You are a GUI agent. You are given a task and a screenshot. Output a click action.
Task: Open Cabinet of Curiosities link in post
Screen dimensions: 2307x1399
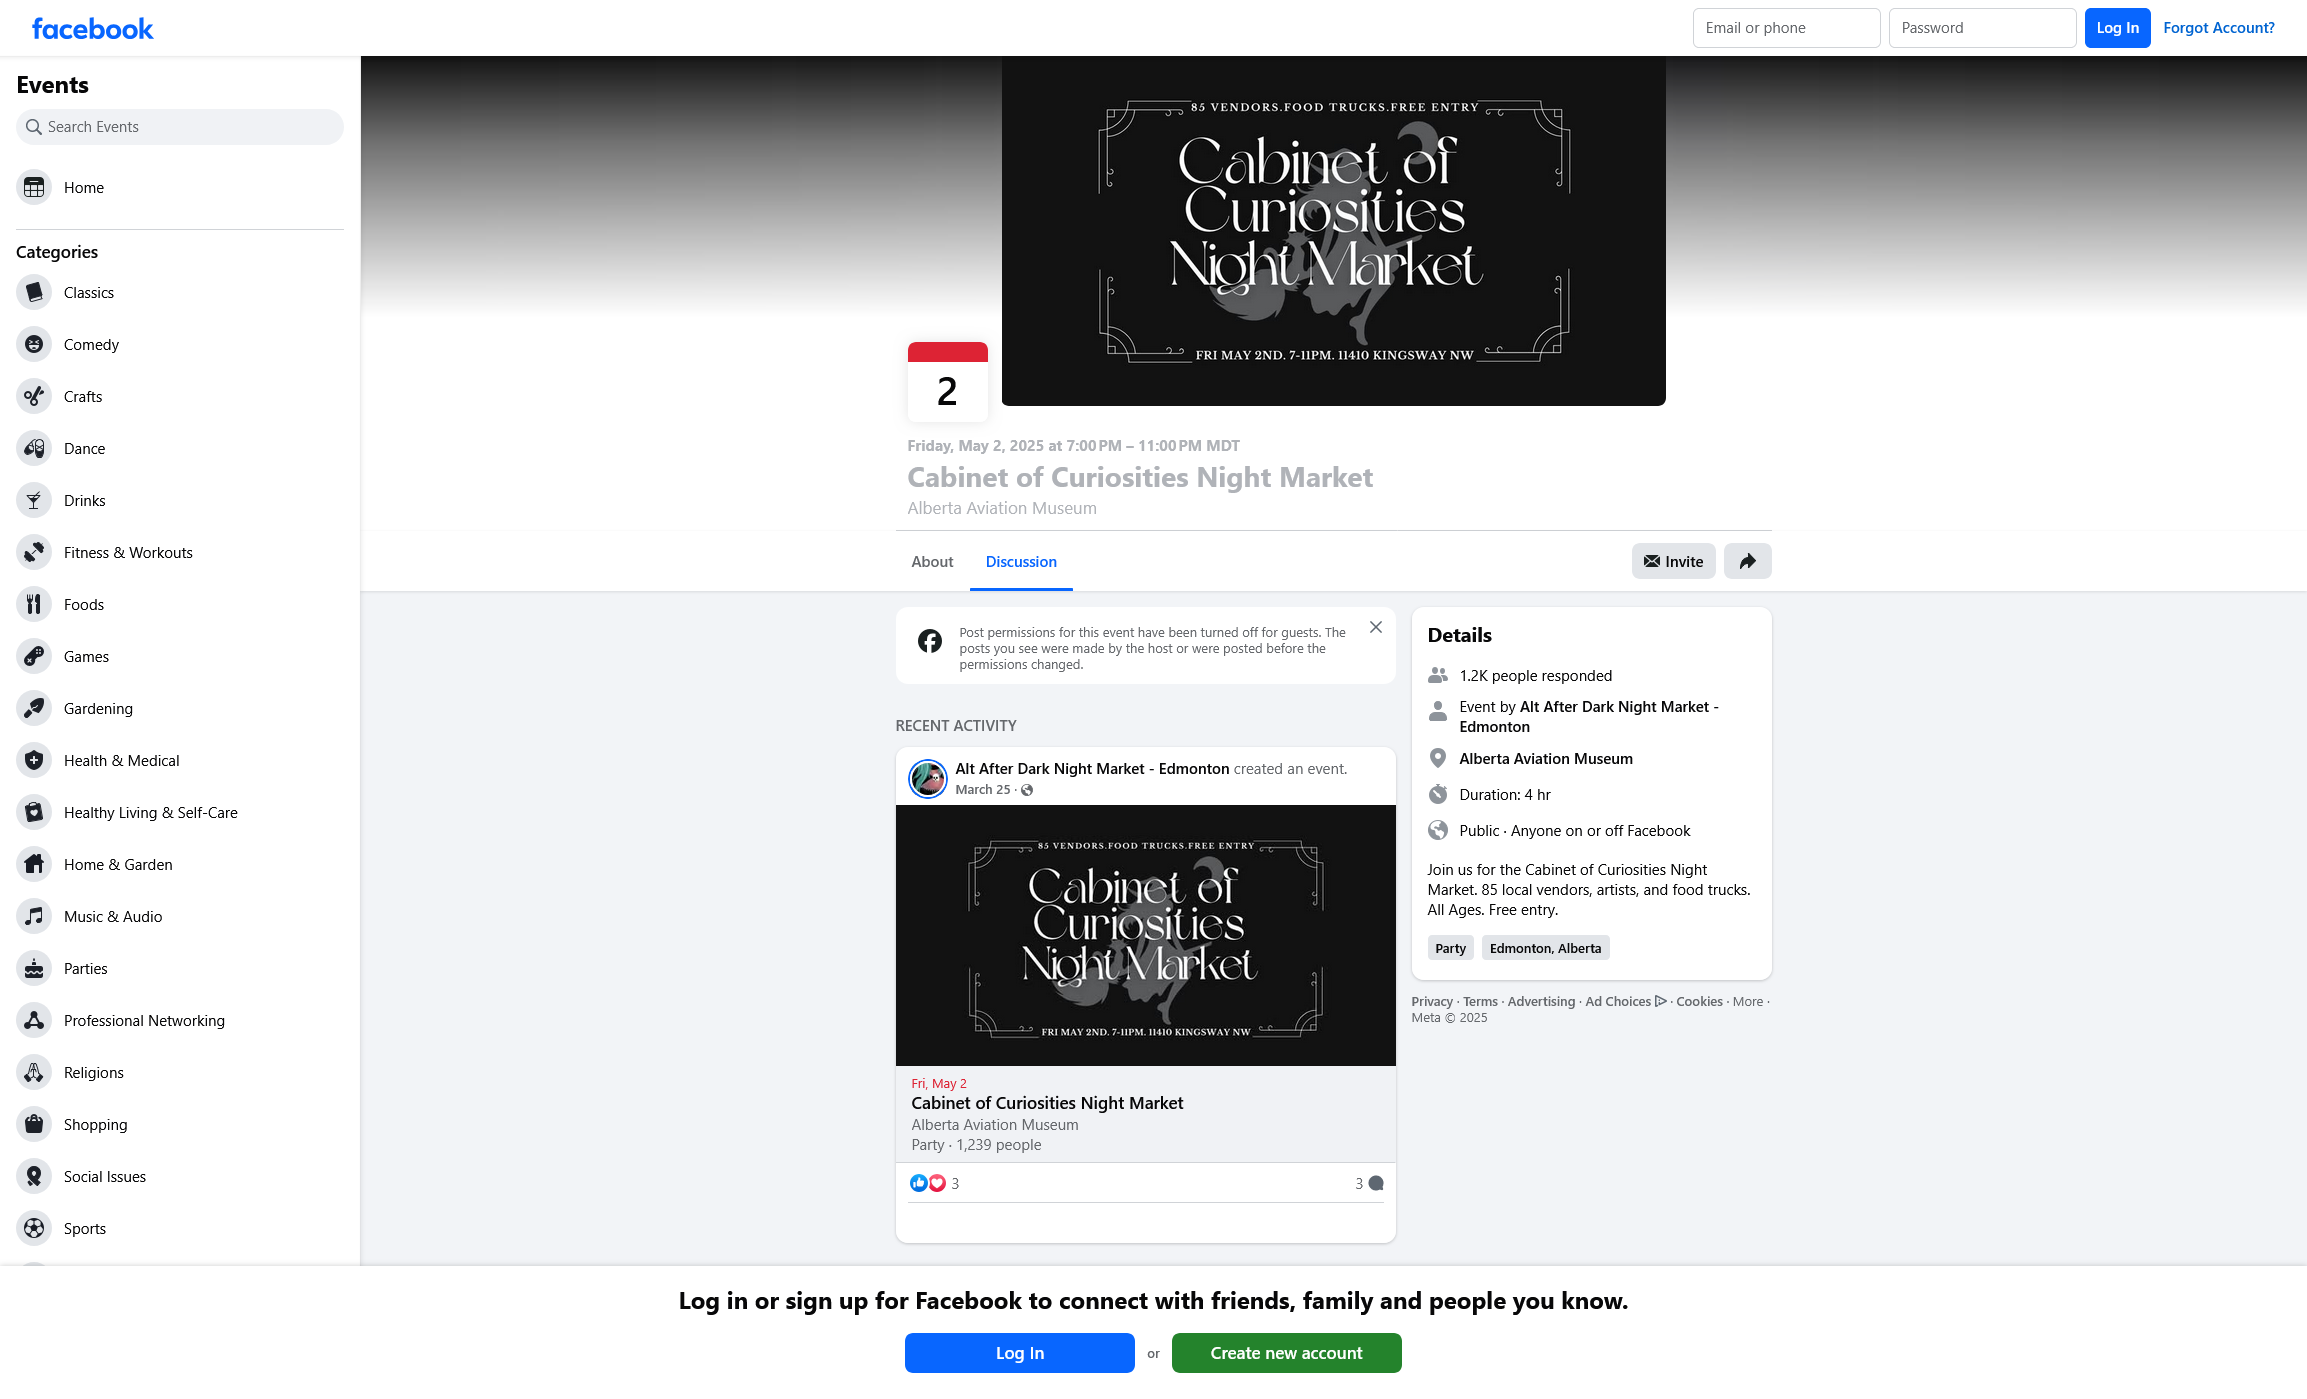pos(1047,1103)
